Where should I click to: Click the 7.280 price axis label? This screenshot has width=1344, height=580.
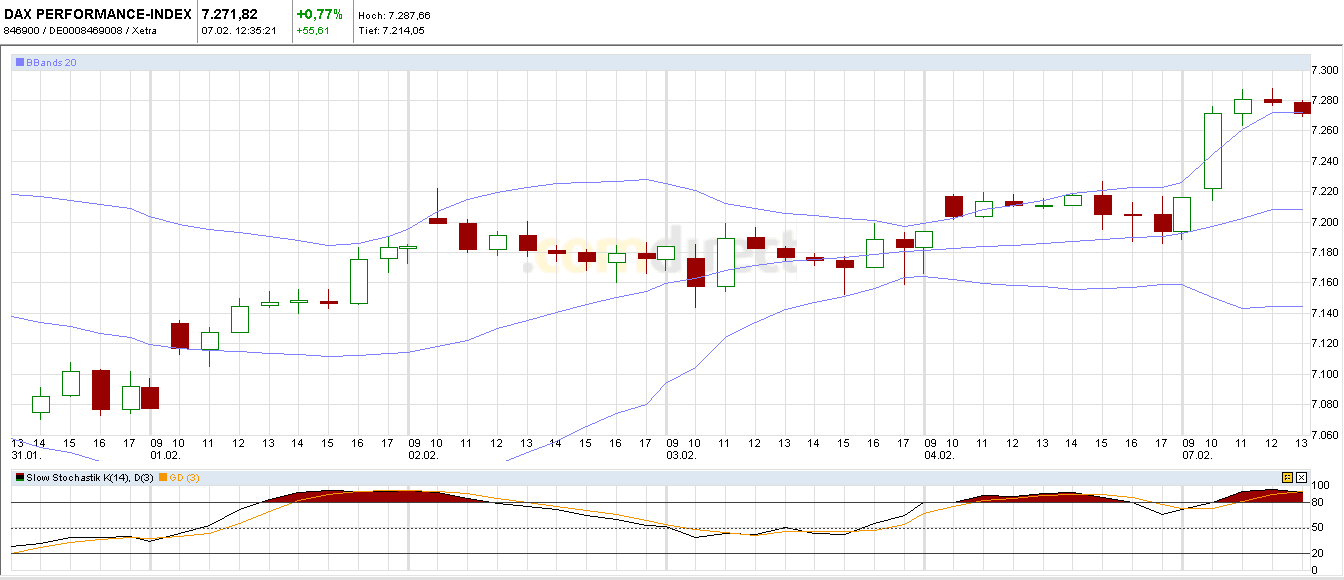point(1324,100)
